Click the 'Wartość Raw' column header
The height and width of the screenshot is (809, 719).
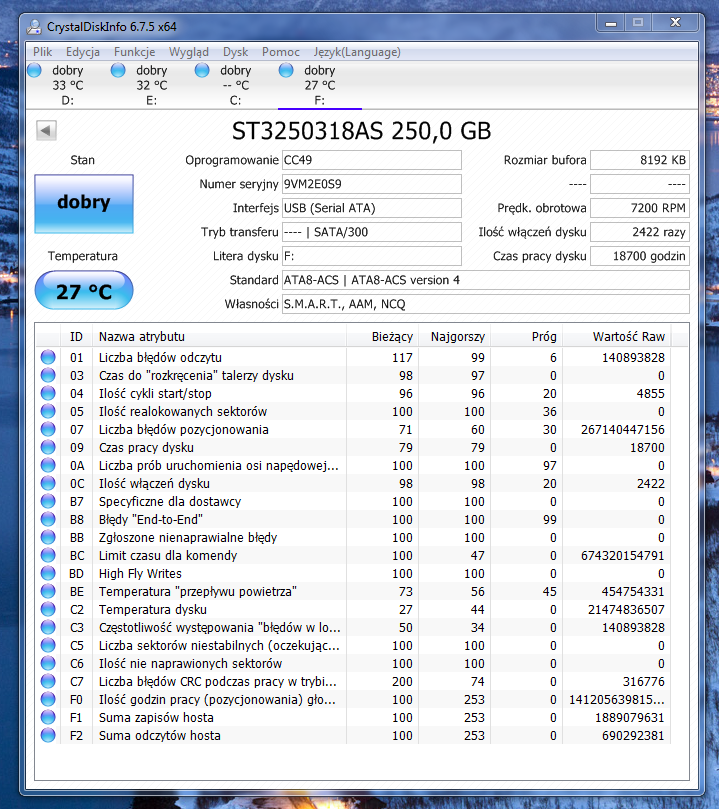(616, 337)
